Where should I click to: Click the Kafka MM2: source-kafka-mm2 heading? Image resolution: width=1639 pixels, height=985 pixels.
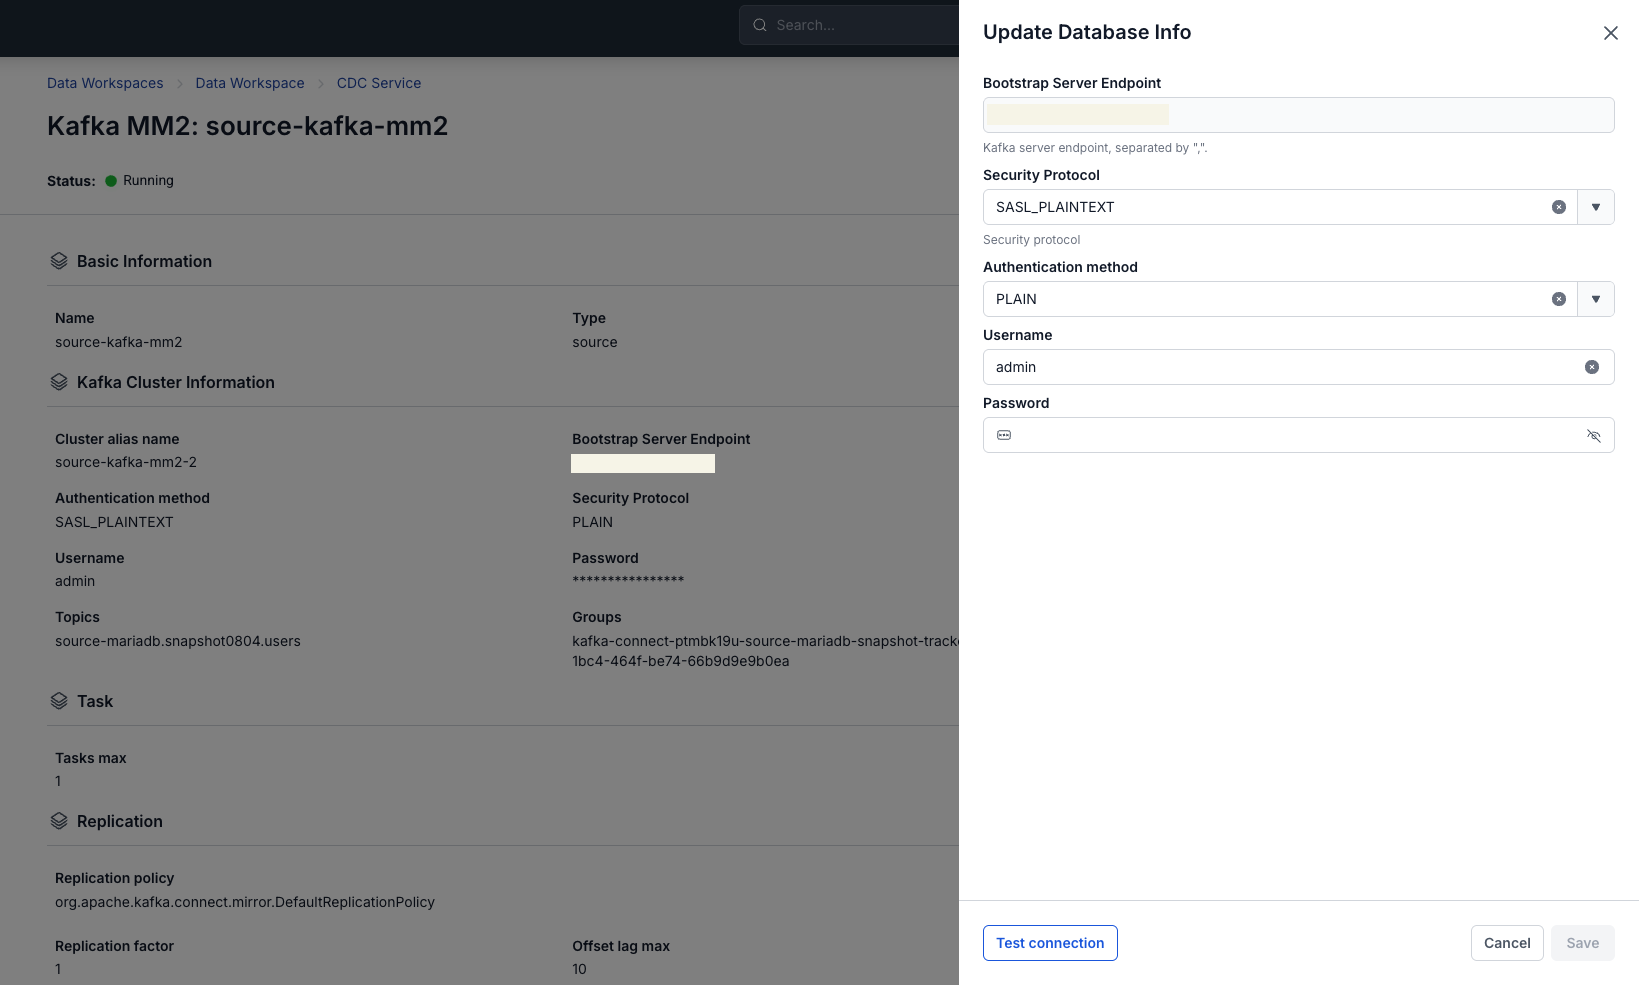(x=248, y=126)
